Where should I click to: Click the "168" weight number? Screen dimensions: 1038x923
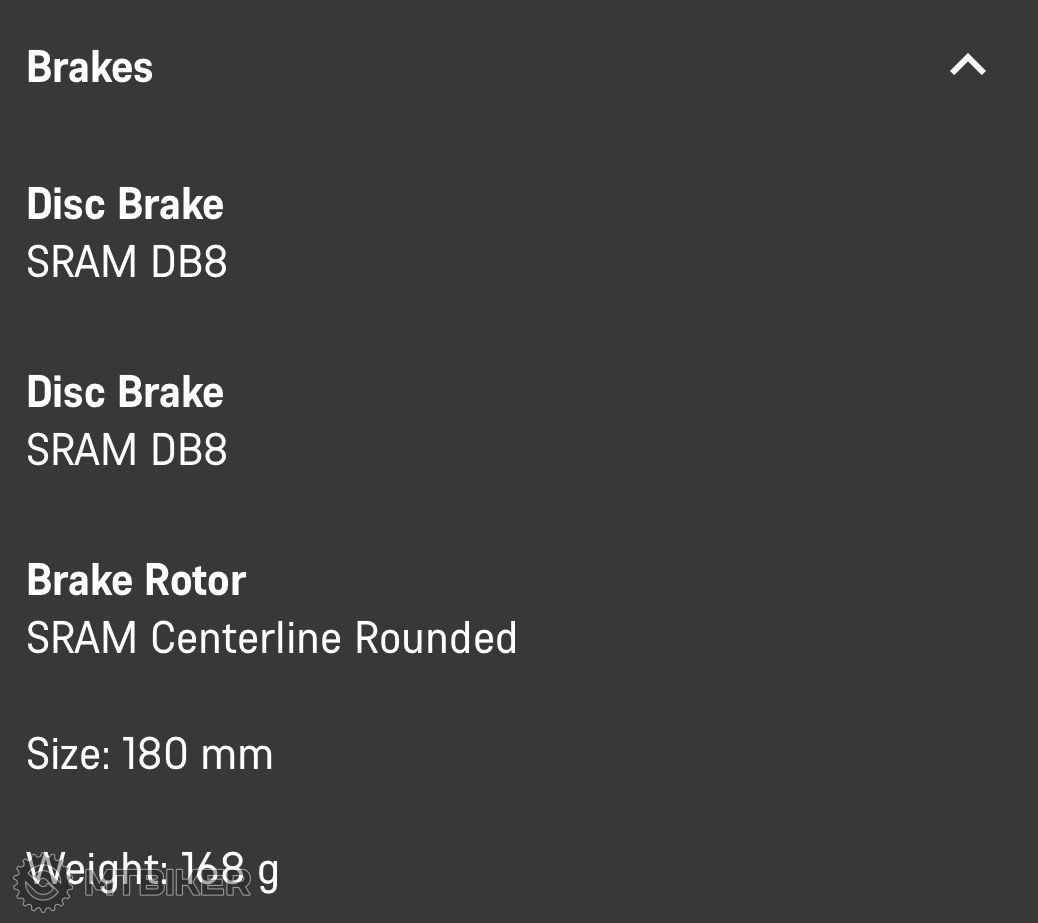tap(213, 870)
